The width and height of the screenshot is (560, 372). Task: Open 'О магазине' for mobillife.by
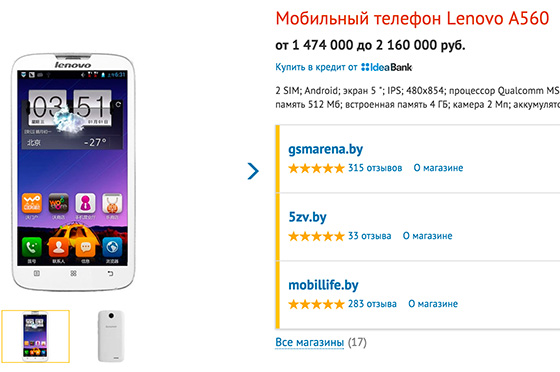pyautogui.click(x=433, y=304)
